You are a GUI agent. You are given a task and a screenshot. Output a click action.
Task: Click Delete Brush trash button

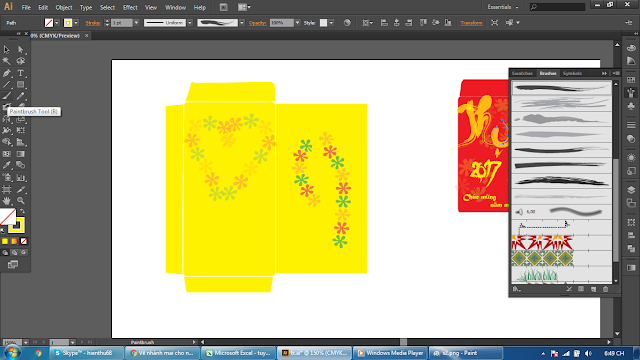coord(606,289)
